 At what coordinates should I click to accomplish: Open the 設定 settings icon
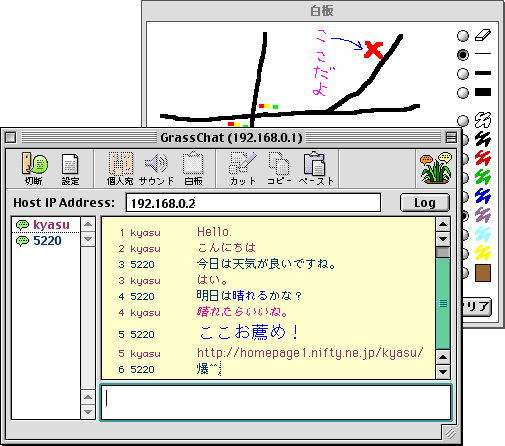tap(70, 168)
